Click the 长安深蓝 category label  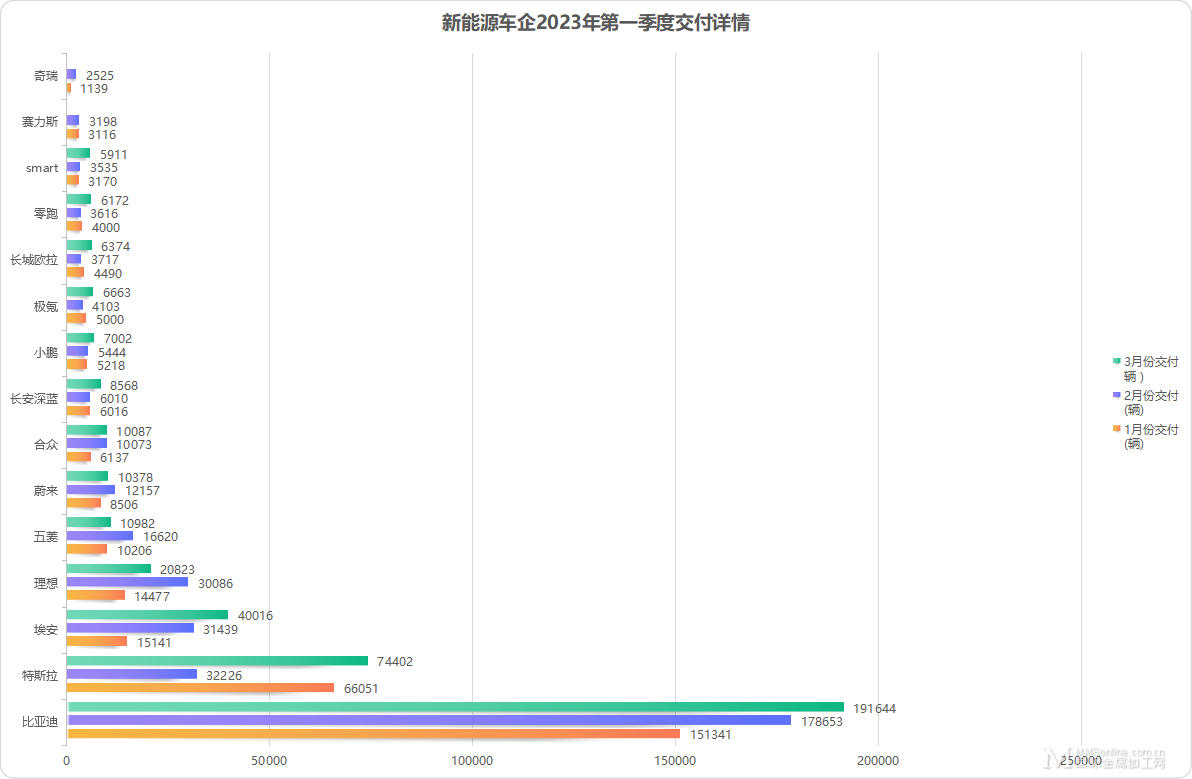point(33,398)
